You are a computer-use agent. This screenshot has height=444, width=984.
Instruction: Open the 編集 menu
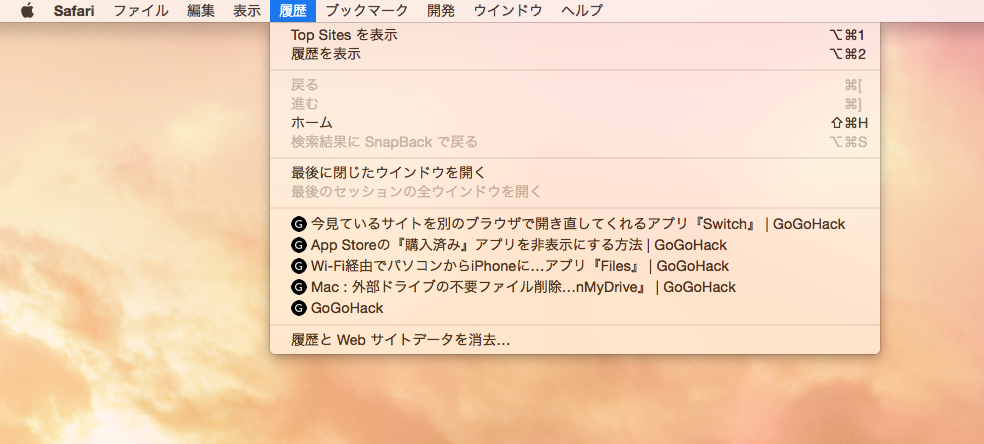pos(201,11)
